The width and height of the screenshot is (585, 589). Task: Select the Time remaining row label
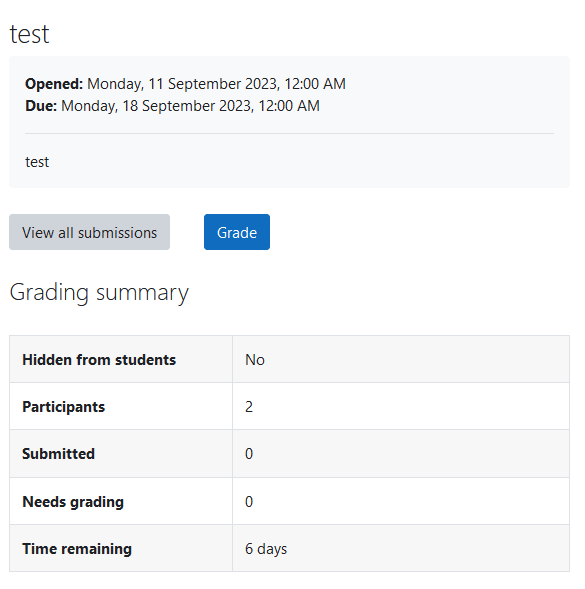[x=77, y=549]
